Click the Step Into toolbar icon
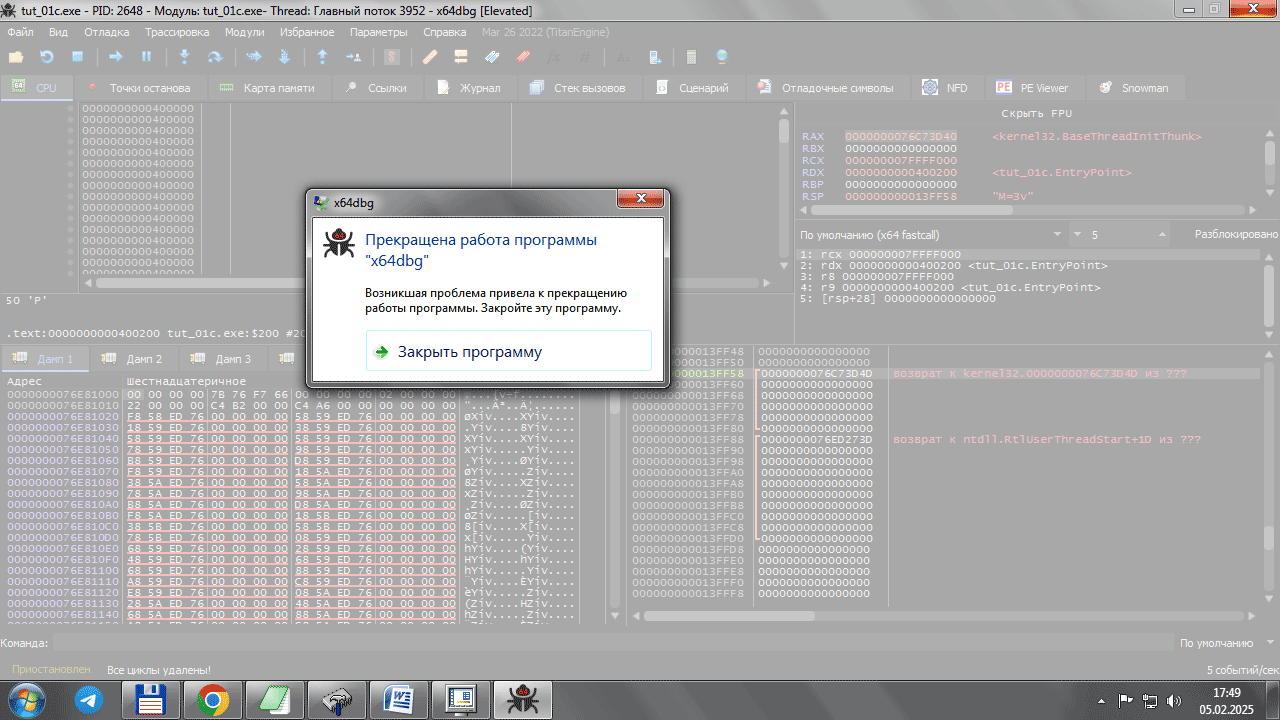Screen dimensions: 1280x720 185,57
